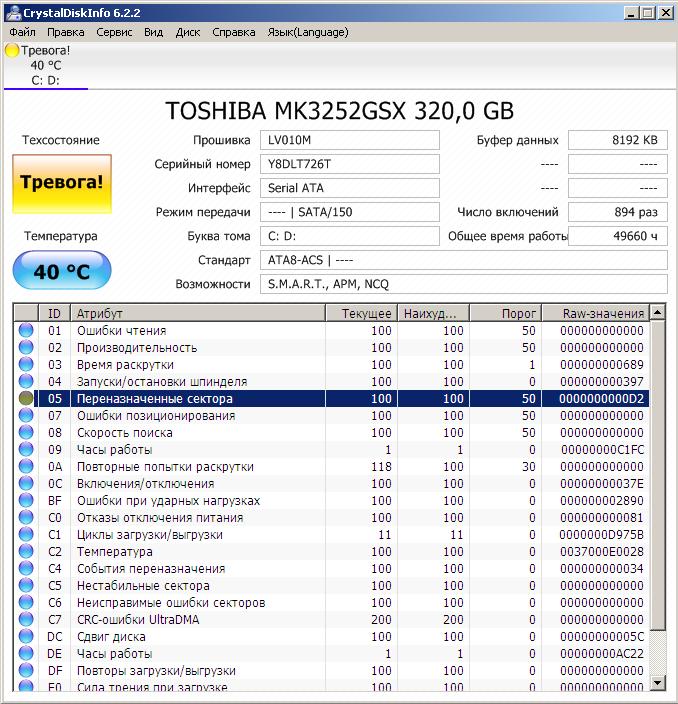Click status orb for C6 Неисправимые ошибки секторов

click(26, 603)
